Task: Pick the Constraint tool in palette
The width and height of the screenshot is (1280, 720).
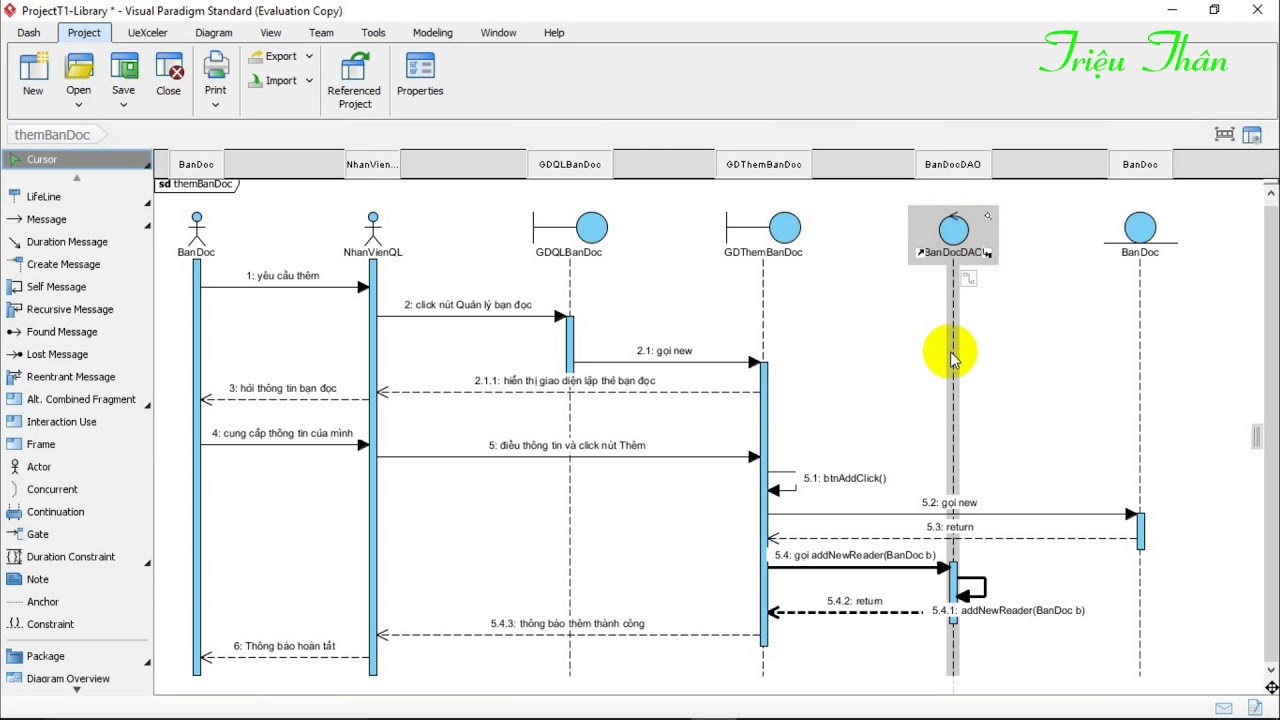Action: click(x=50, y=624)
